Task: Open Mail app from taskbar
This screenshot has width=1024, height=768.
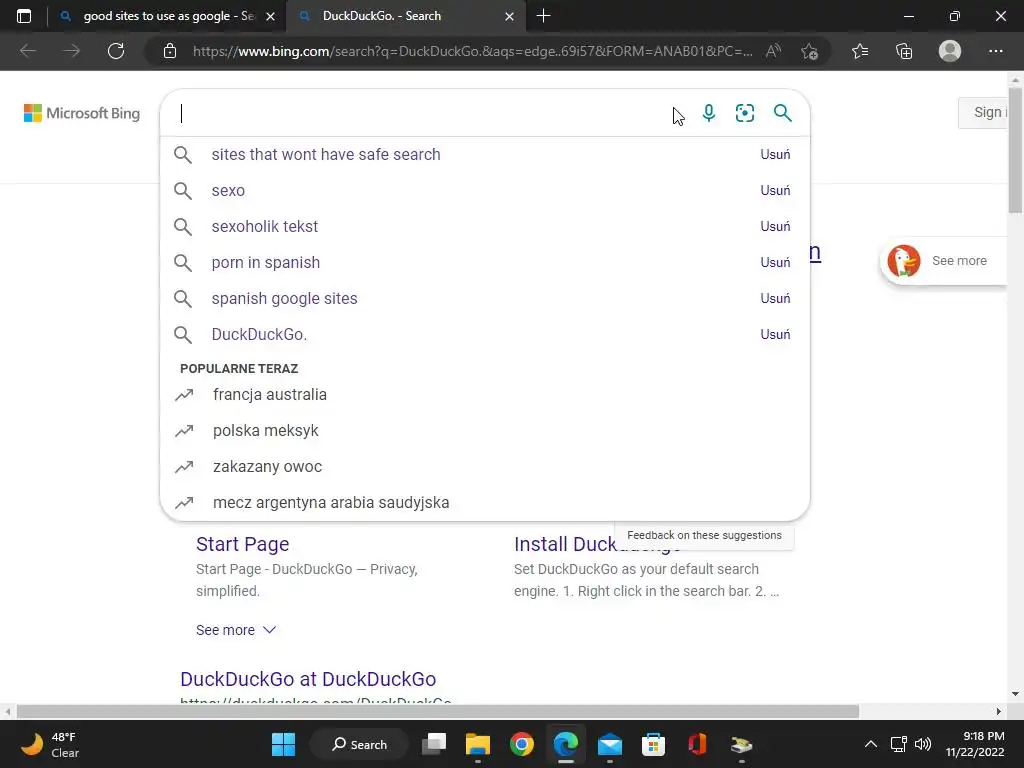Action: [609, 744]
